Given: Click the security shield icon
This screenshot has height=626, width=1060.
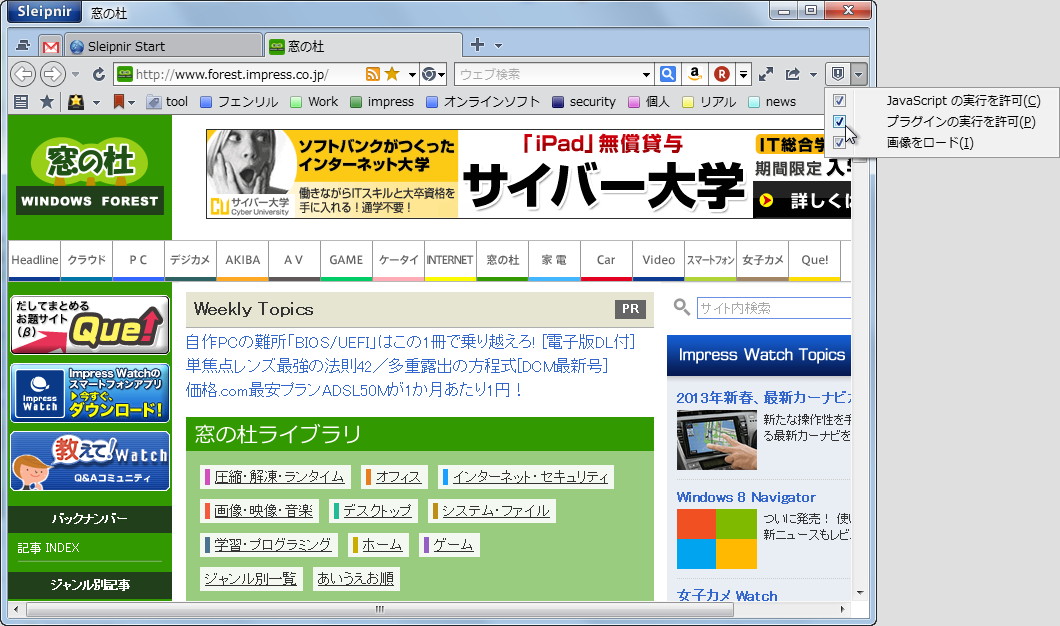Looking at the screenshot, I should tap(838, 74).
